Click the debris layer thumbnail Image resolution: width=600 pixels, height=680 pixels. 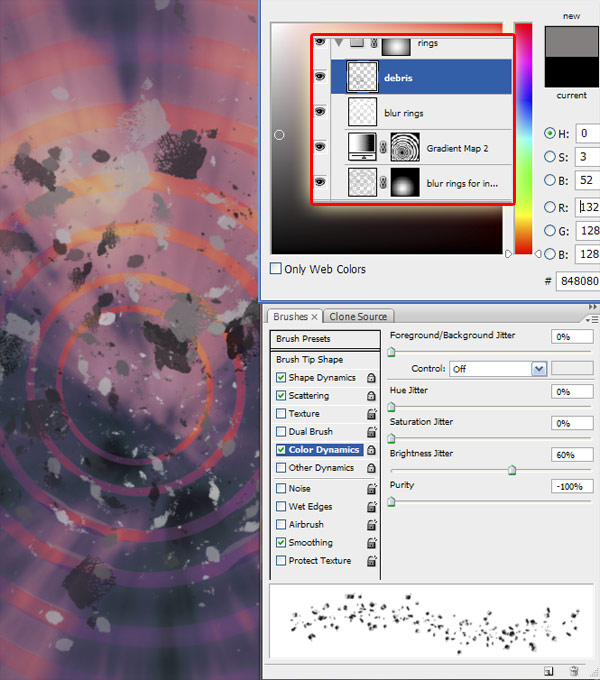pos(362,77)
